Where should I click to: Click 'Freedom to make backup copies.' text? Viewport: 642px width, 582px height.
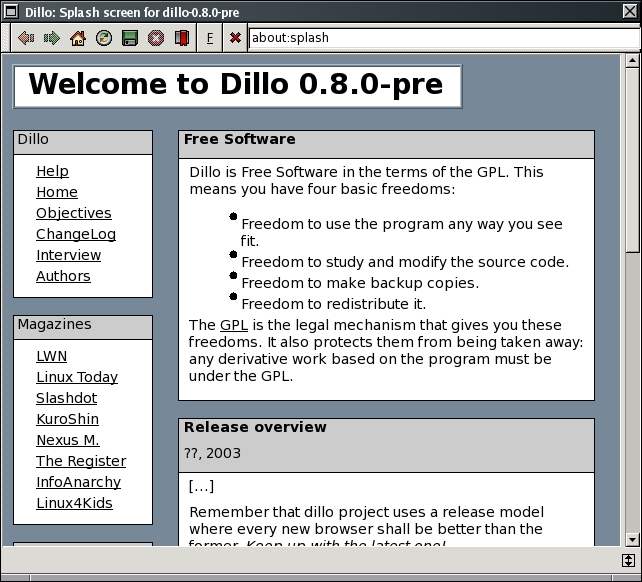(360, 283)
